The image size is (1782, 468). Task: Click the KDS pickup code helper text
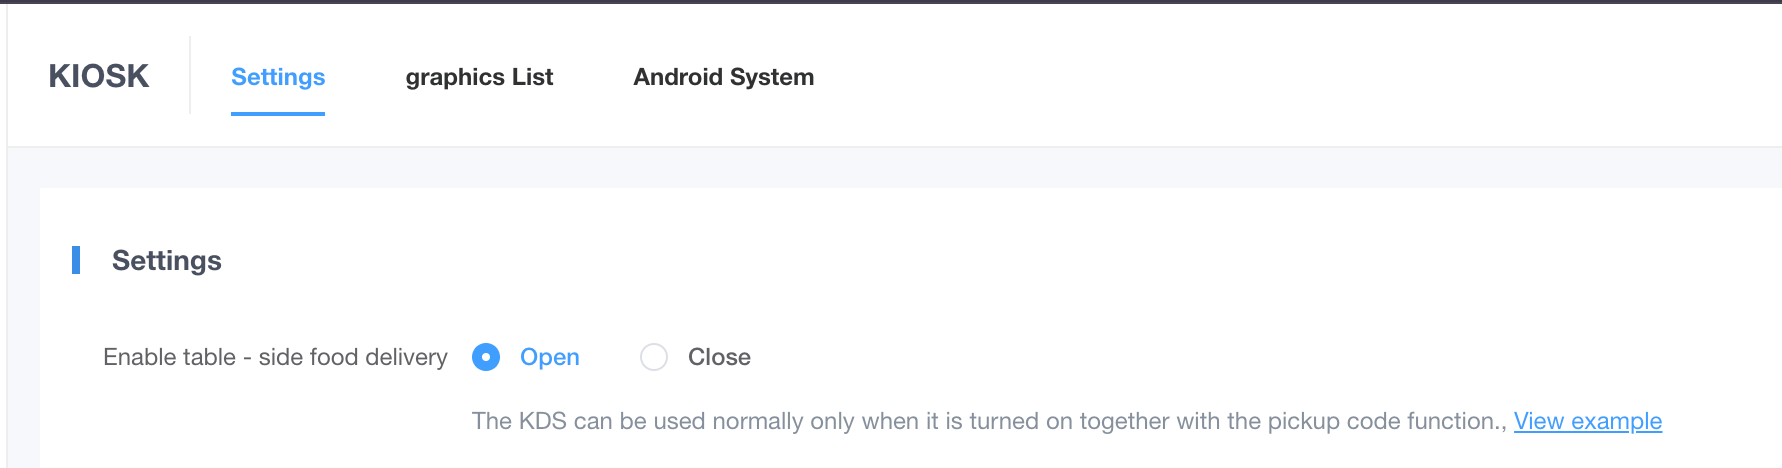(988, 421)
